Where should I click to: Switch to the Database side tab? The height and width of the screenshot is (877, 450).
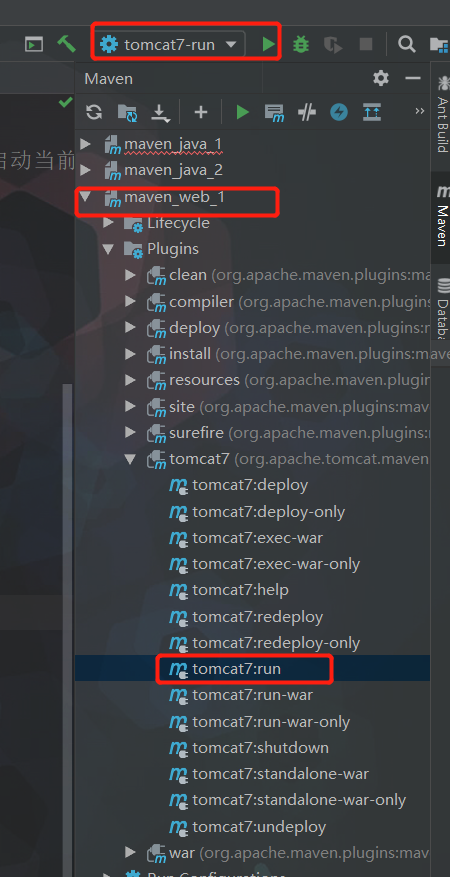click(x=442, y=309)
